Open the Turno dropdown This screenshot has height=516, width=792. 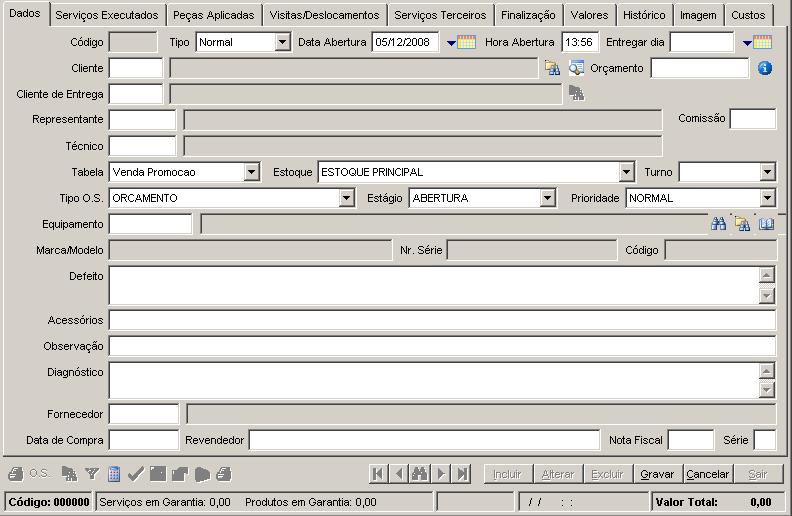[767, 172]
